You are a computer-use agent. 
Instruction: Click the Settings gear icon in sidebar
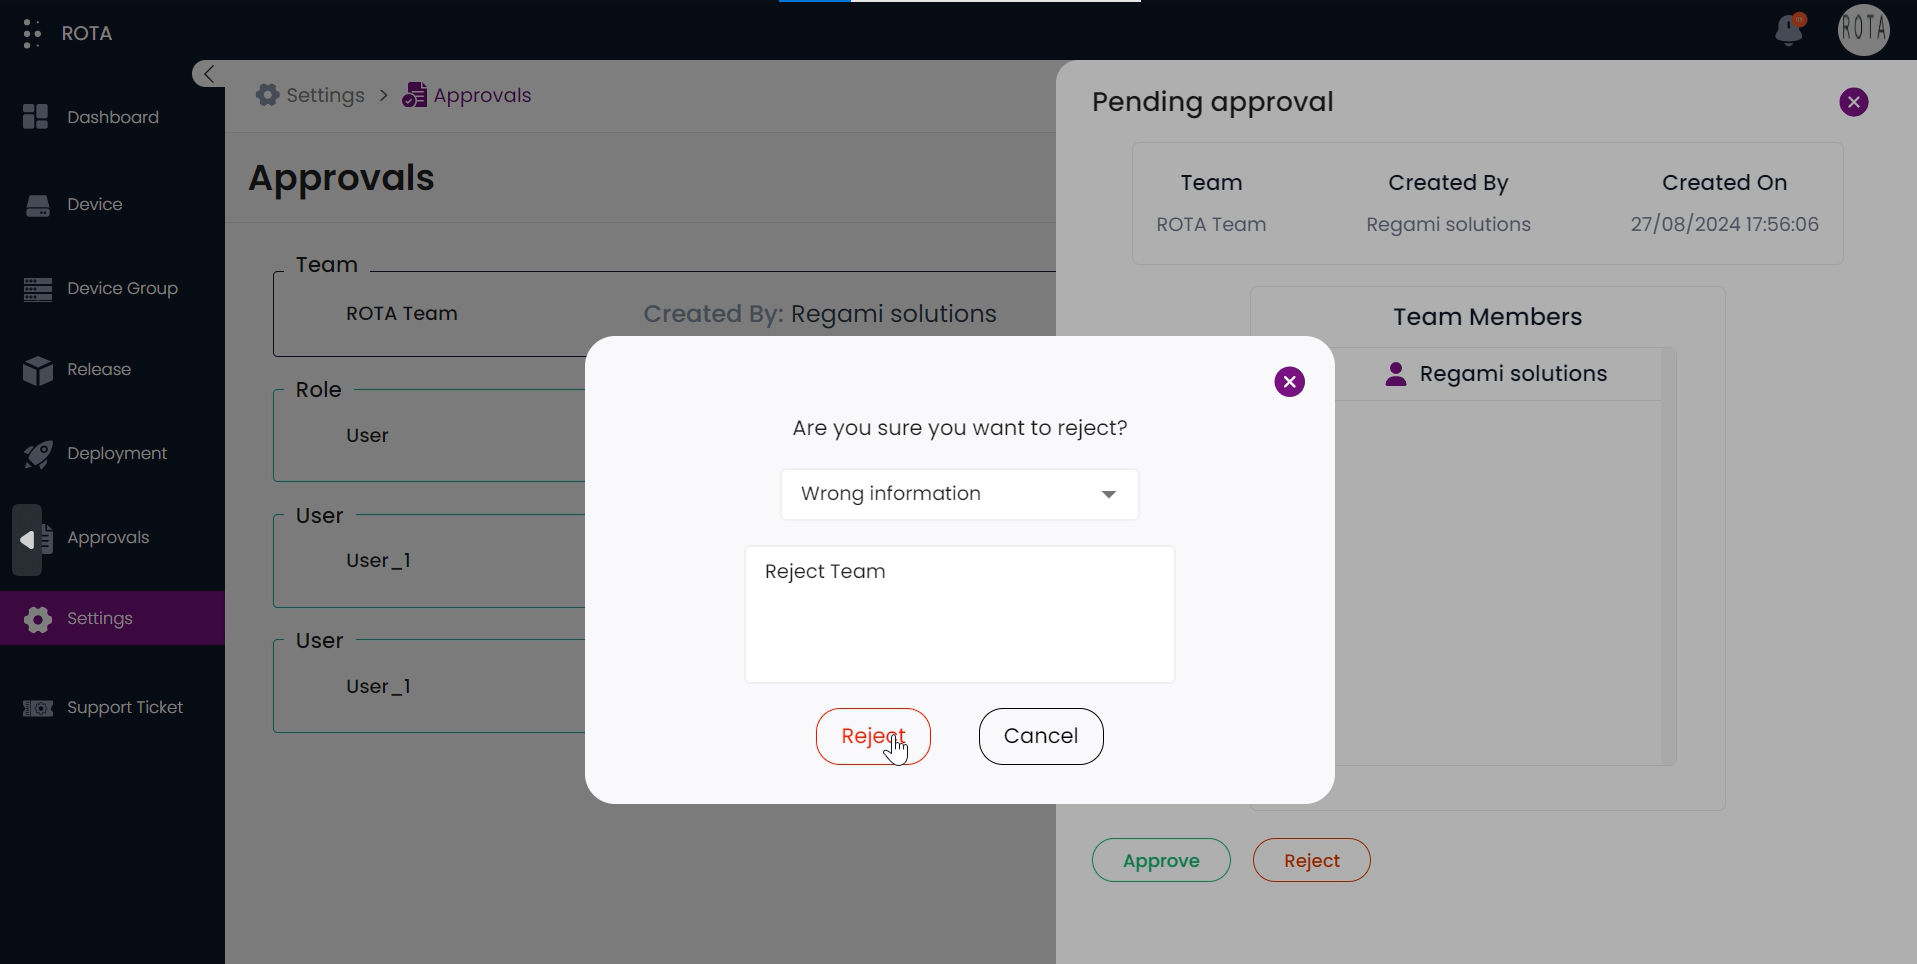(37, 619)
